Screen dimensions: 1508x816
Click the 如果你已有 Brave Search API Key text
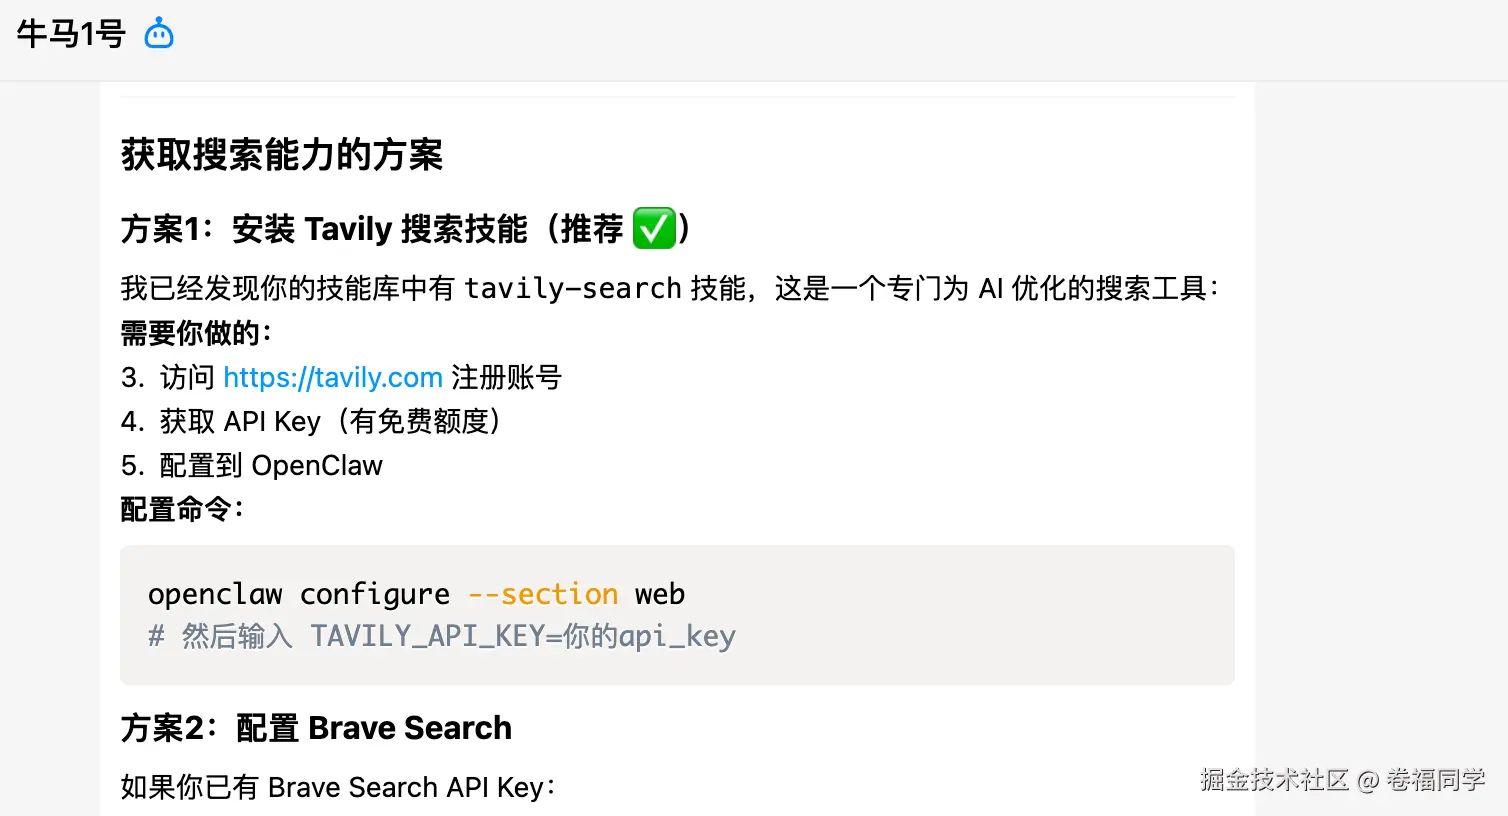tap(338, 787)
